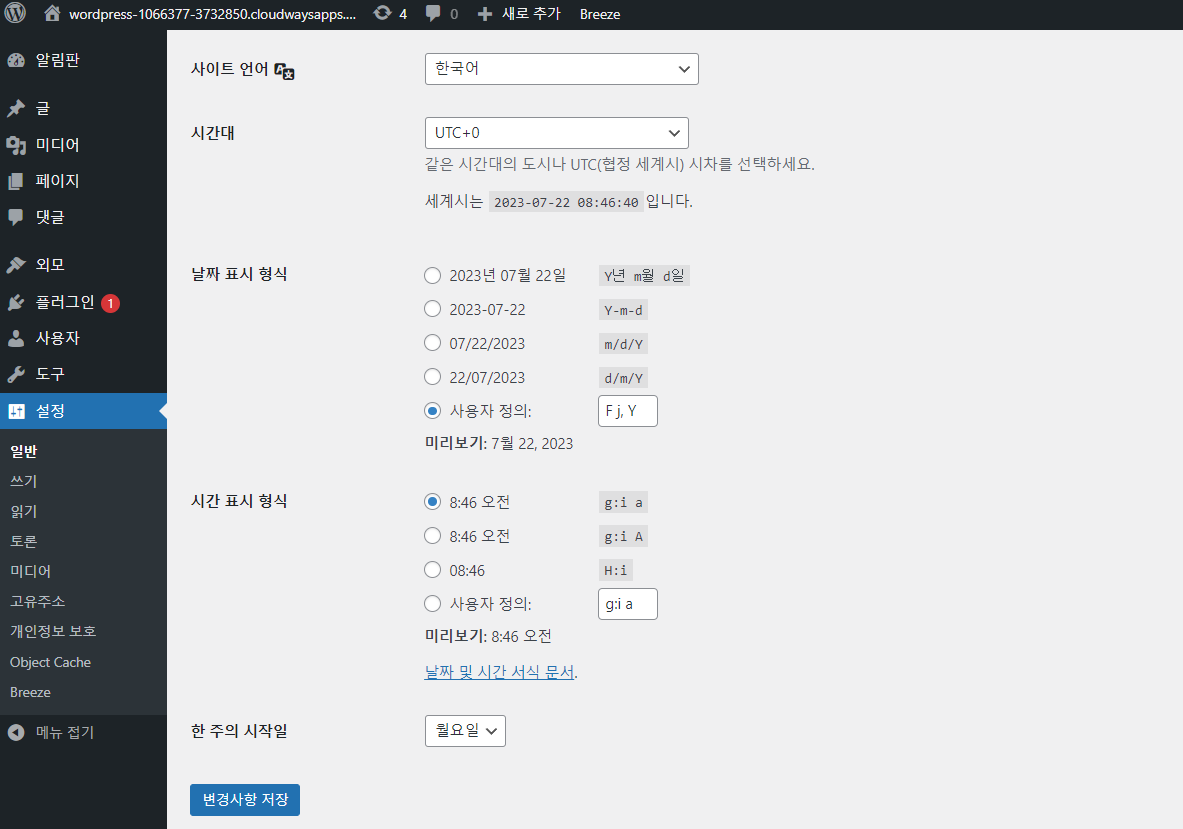
Task: Click the site name in admin bar
Action: (x=213, y=14)
